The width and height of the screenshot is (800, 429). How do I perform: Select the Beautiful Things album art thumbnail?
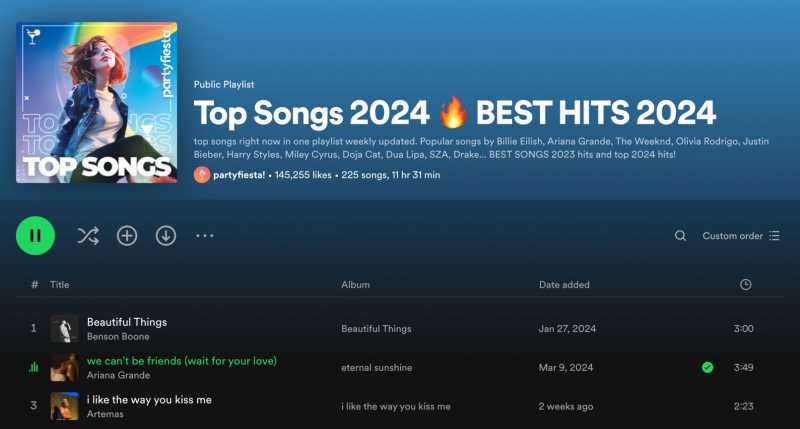pyautogui.click(x=64, y=329)
